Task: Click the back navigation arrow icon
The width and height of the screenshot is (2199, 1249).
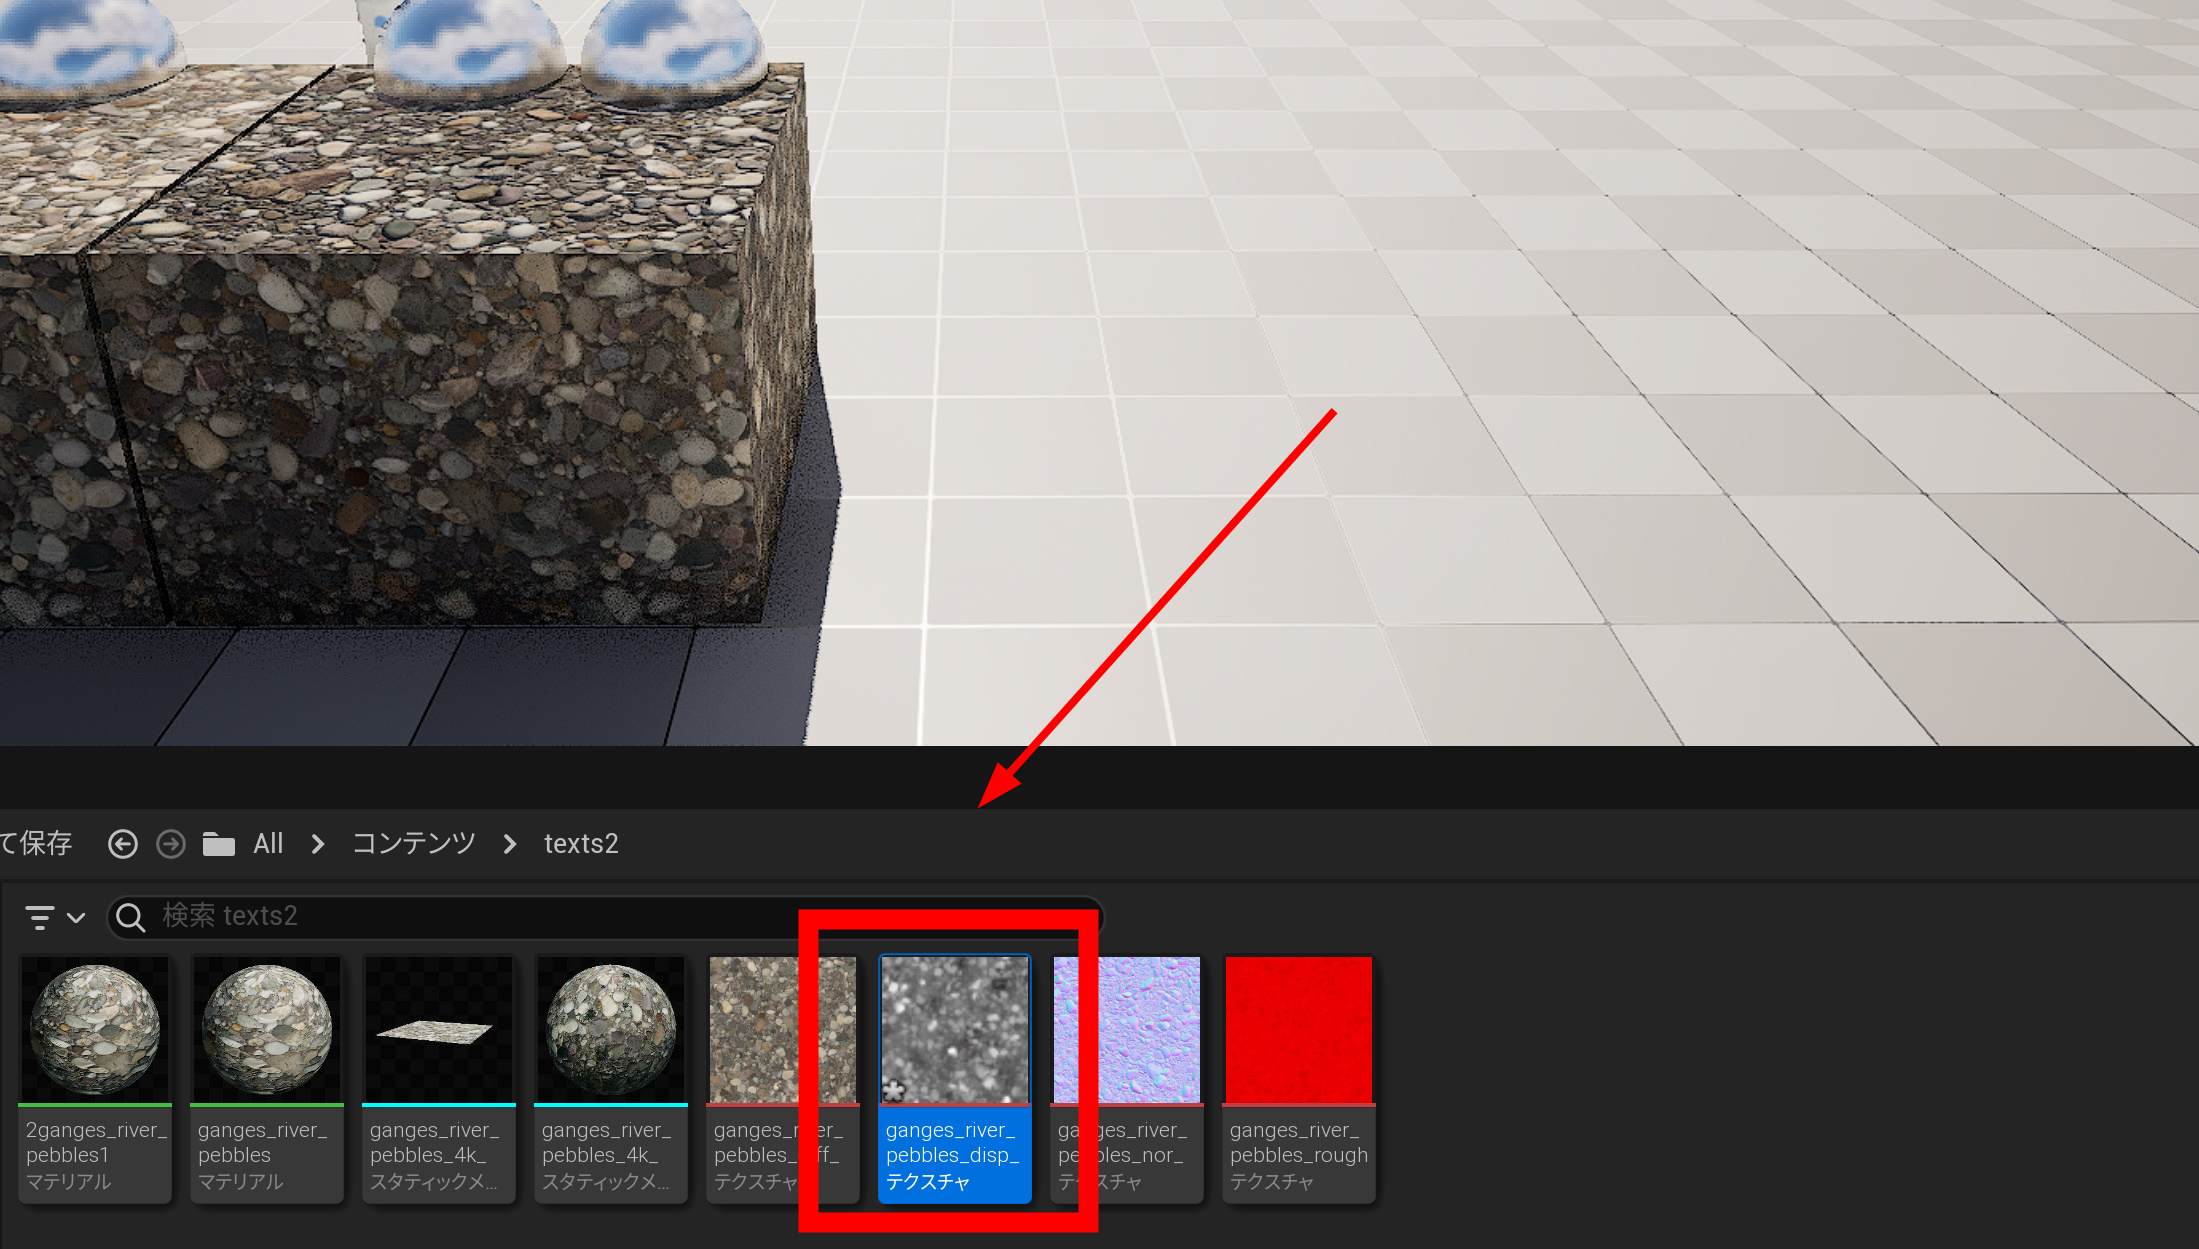Action: [122, 844]
